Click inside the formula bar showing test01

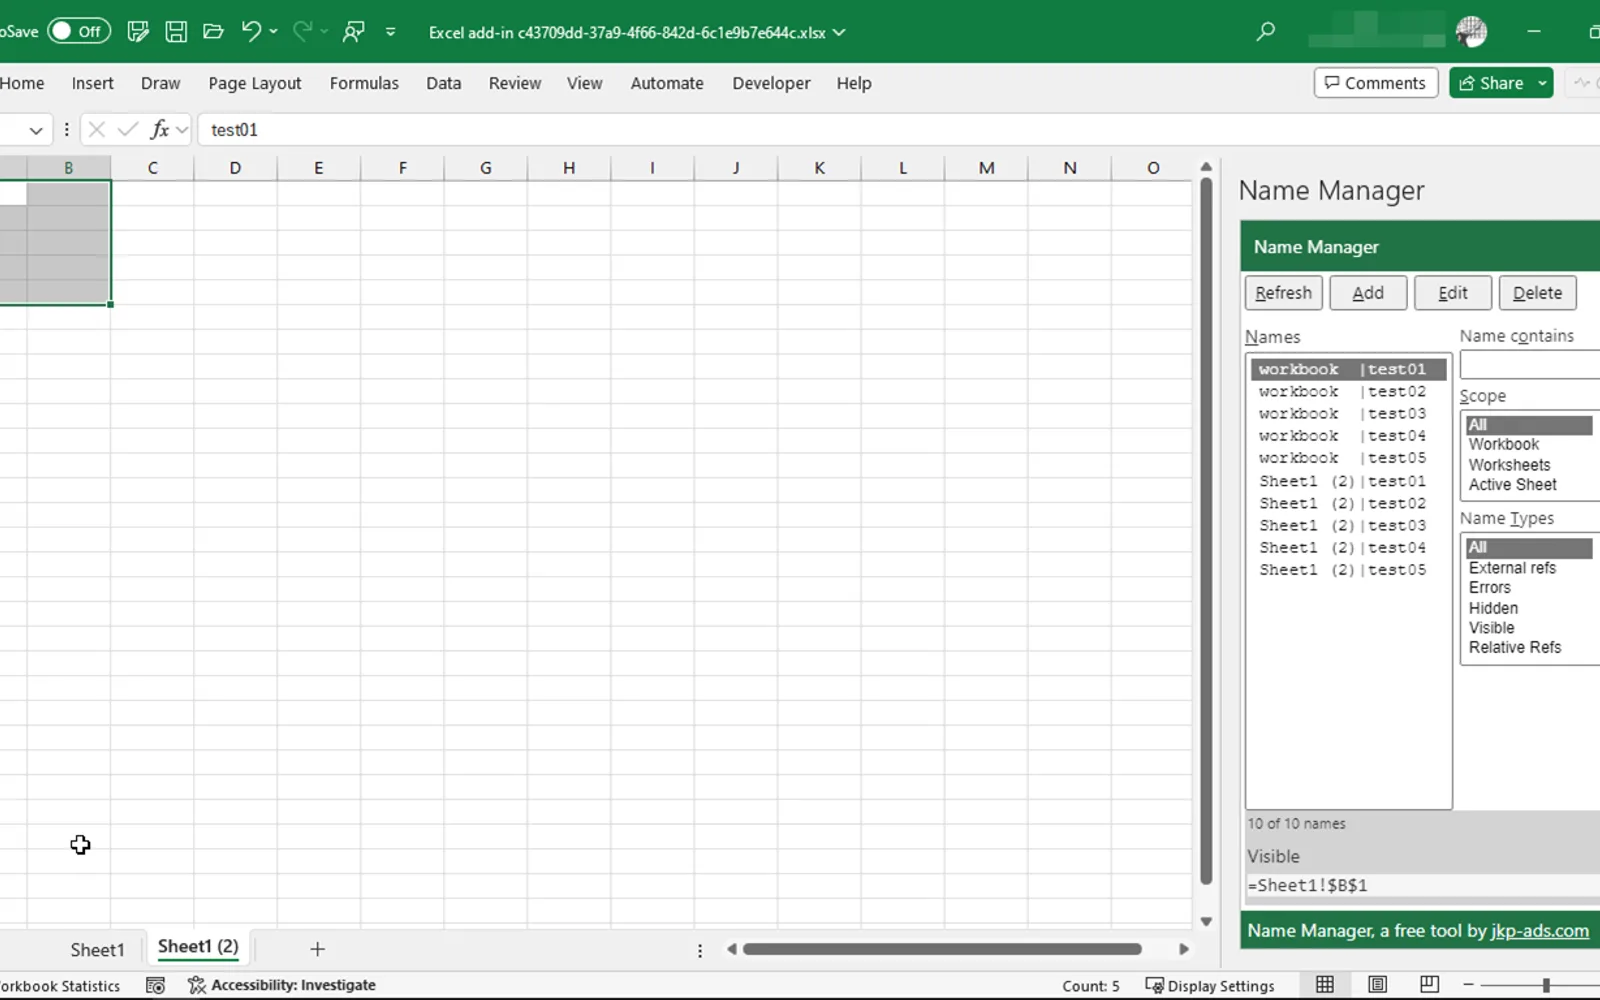(900, 130)
